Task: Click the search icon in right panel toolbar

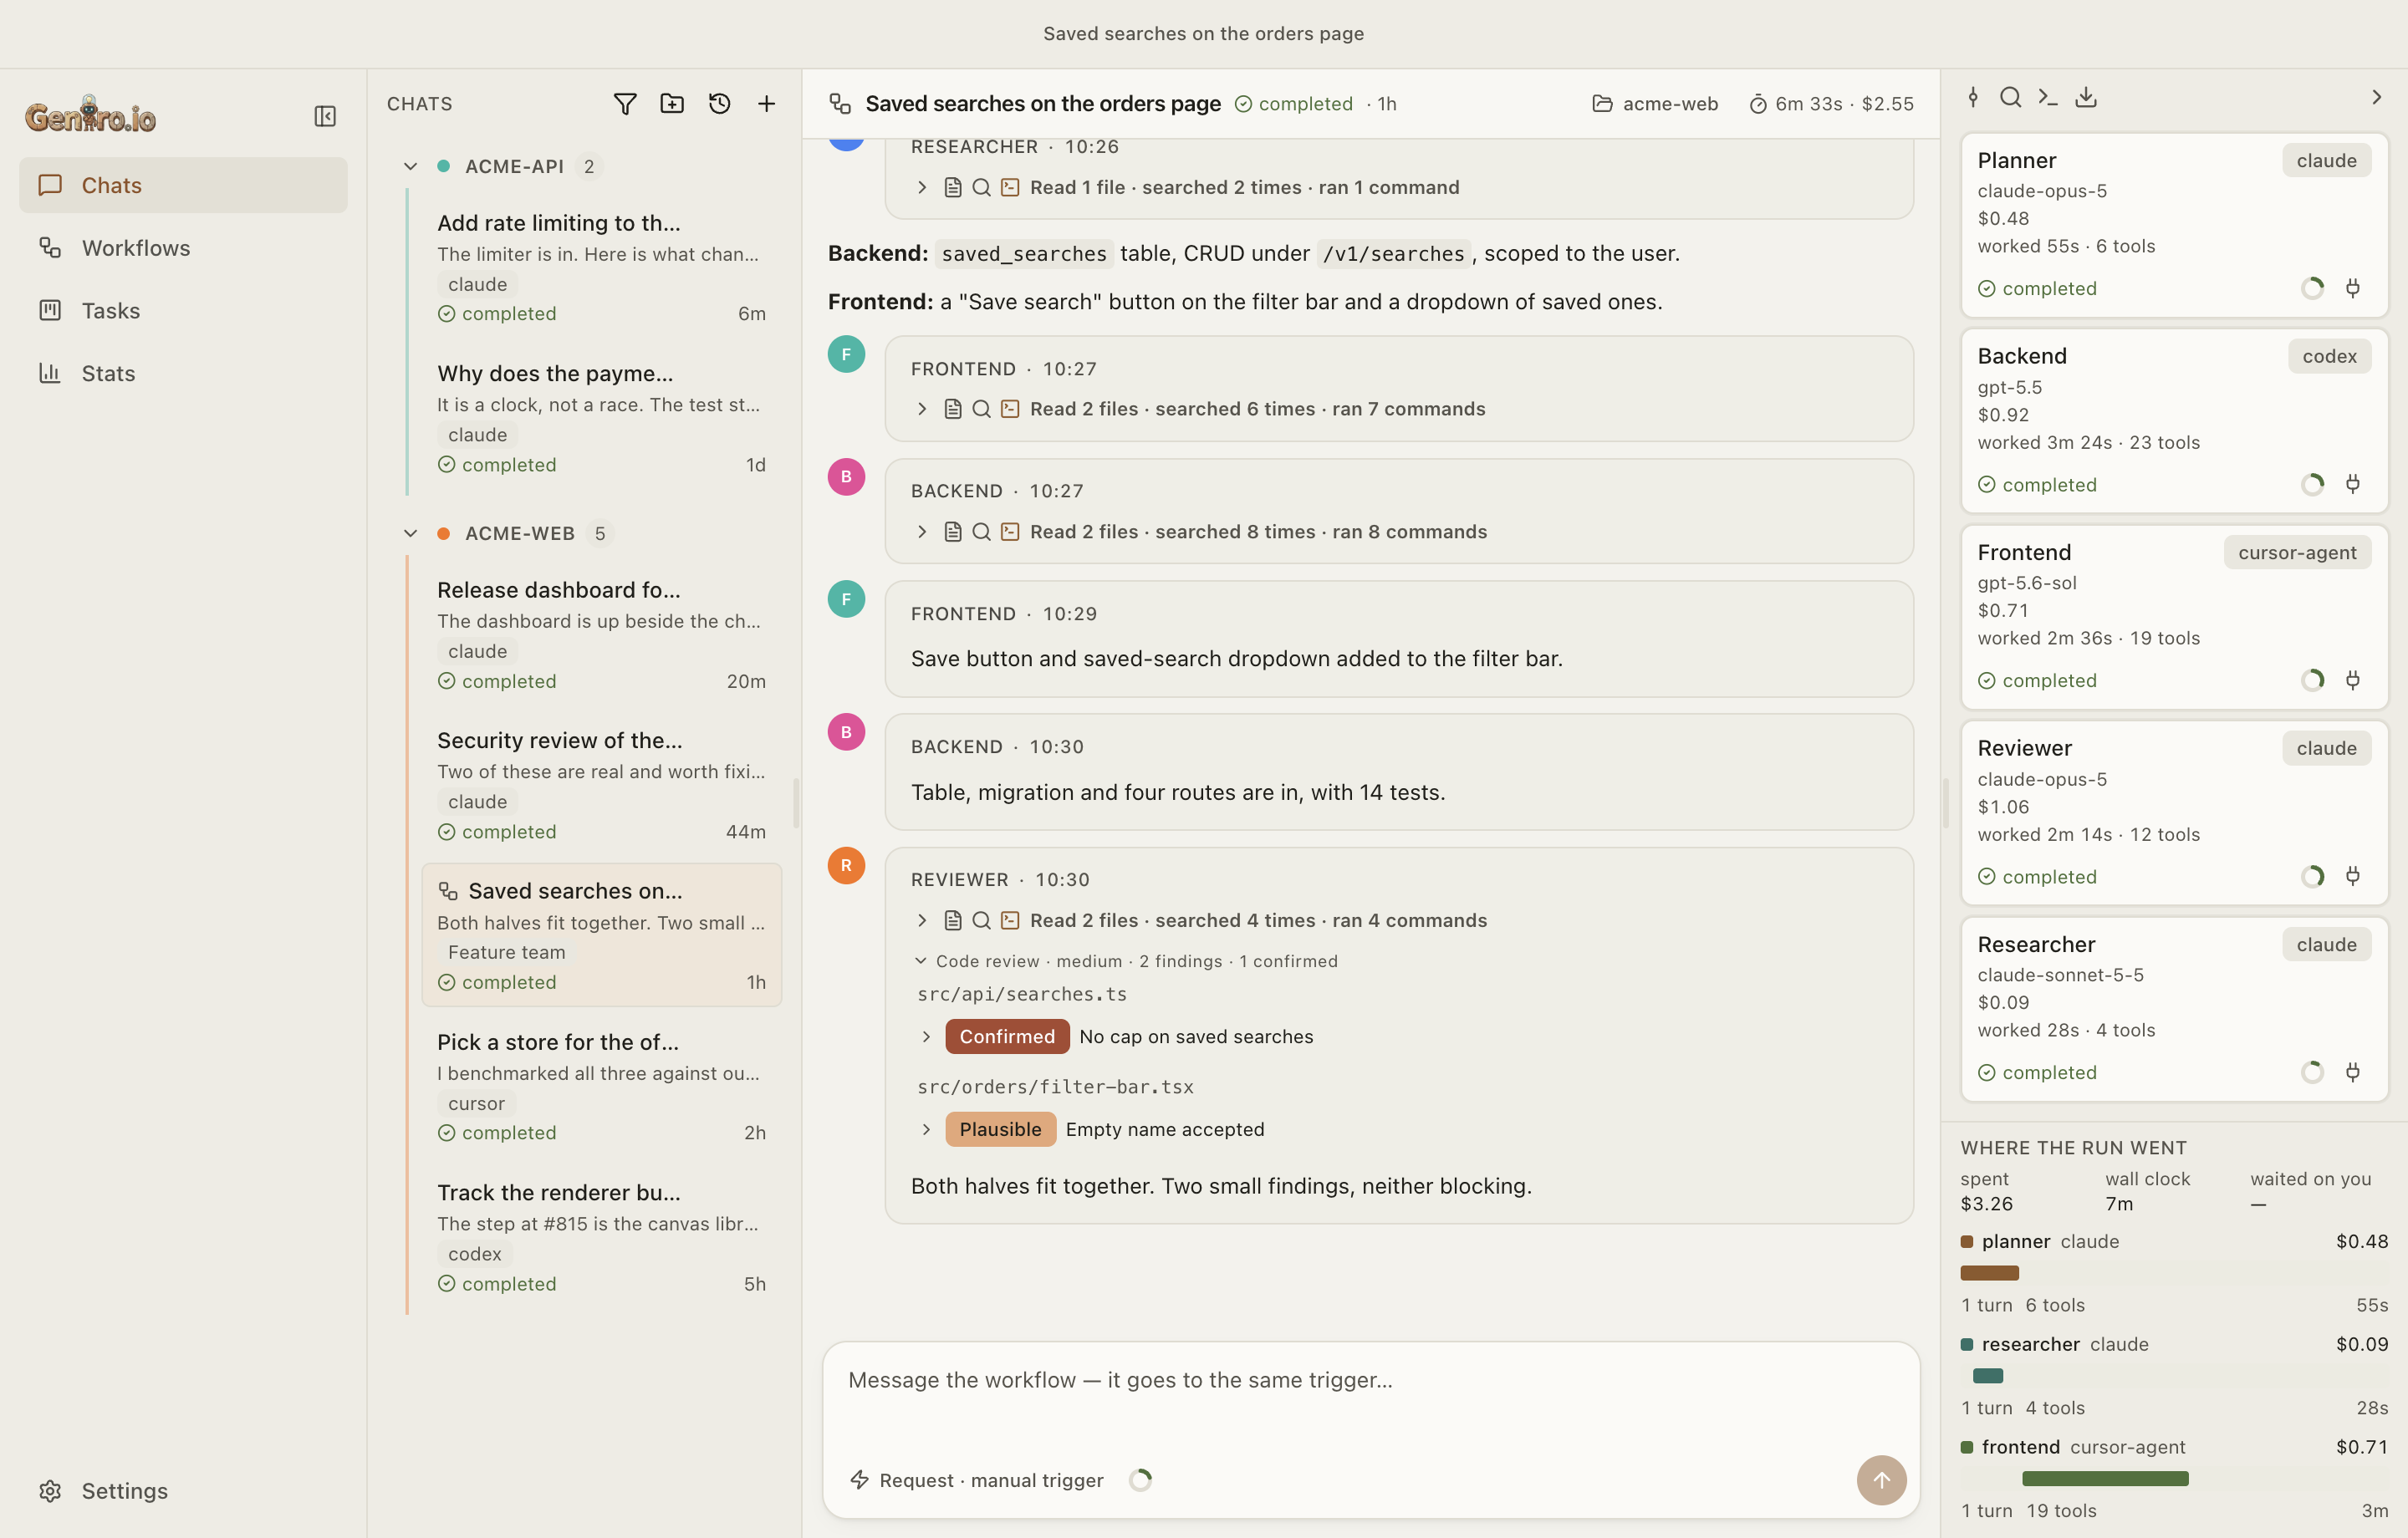Action: pyautogui.click(x=2010, y=97)
